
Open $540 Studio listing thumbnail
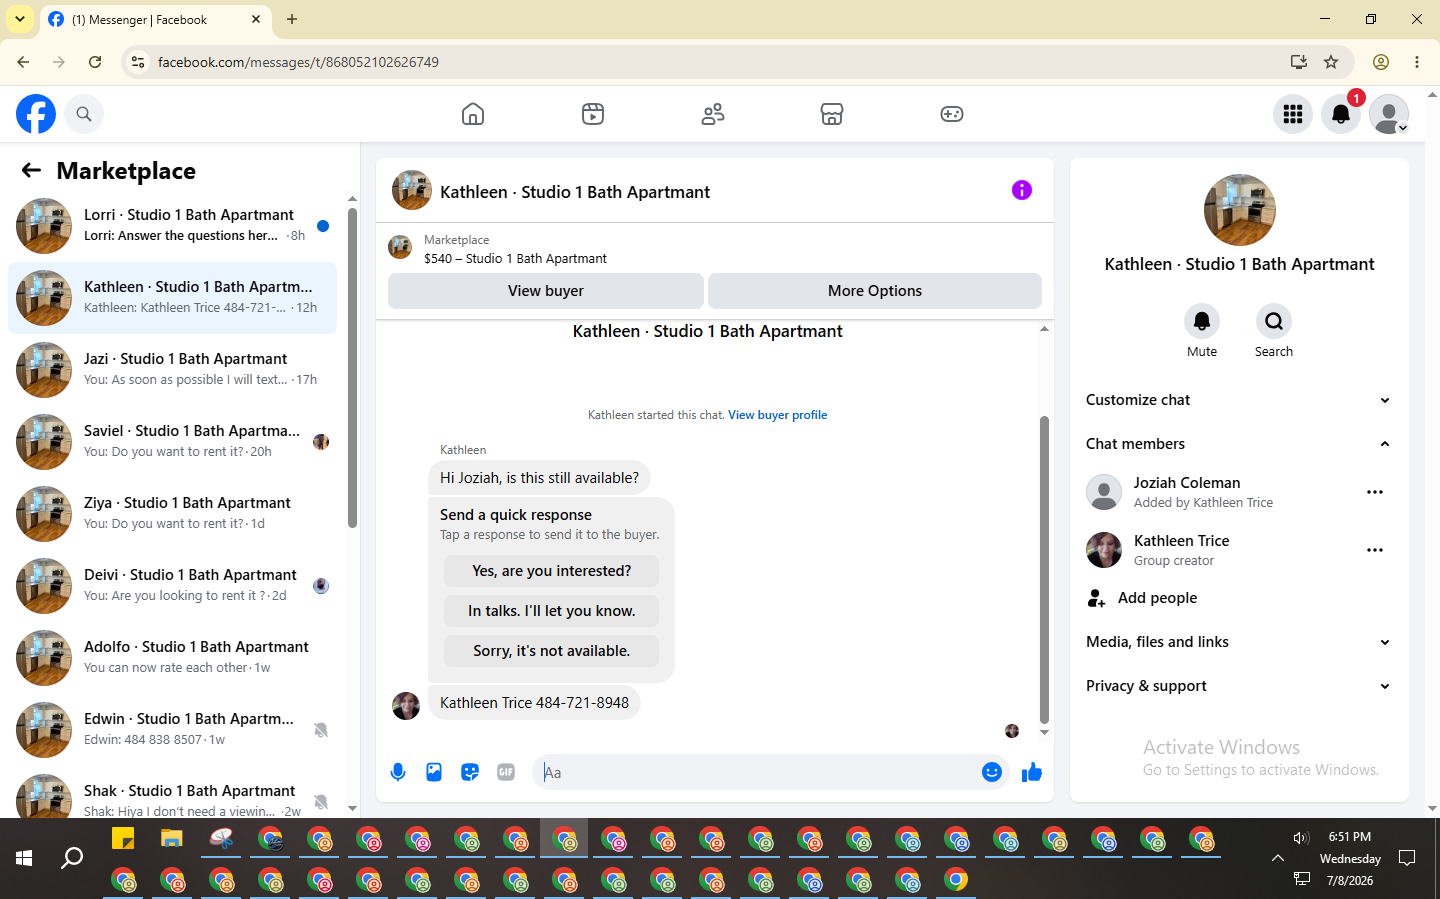click(400, 248)
